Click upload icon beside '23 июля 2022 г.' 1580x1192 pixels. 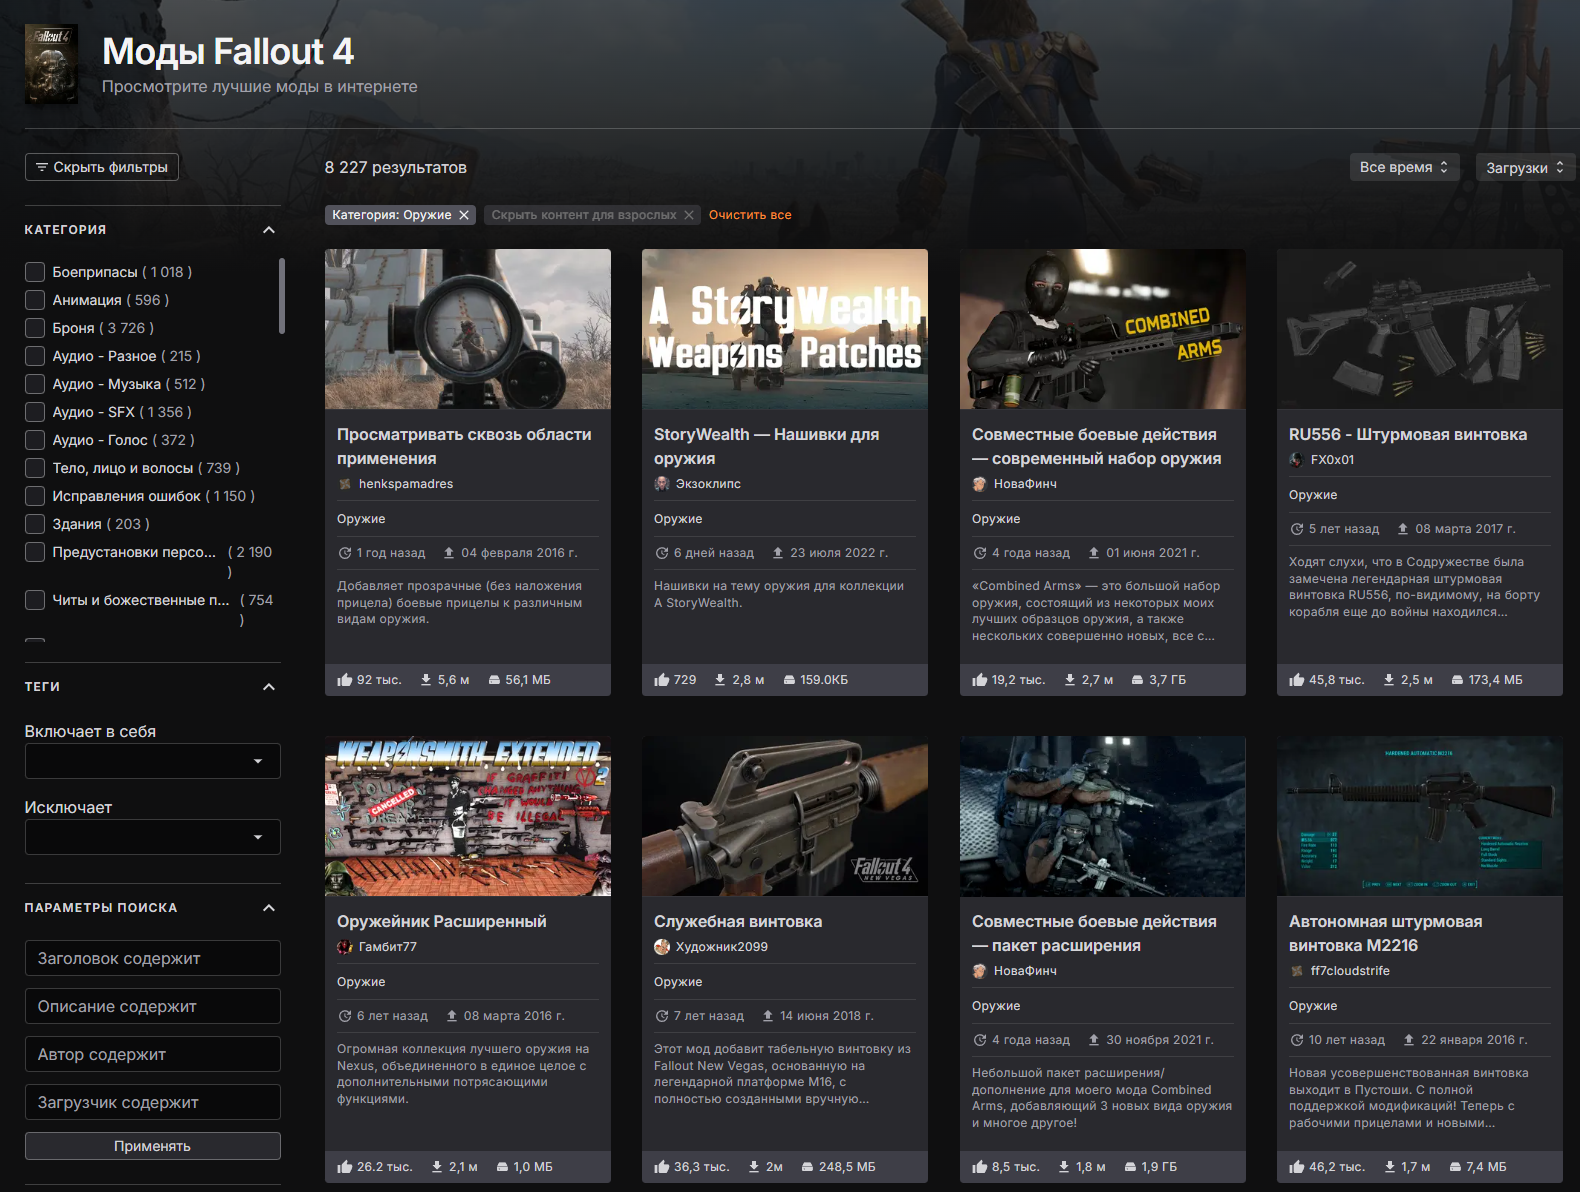pos(778,553)
